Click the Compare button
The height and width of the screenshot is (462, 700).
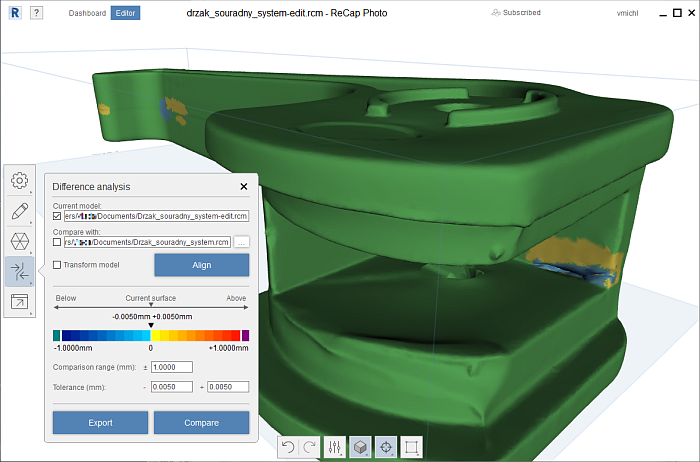pyautogui.click(x=201, y=422)
